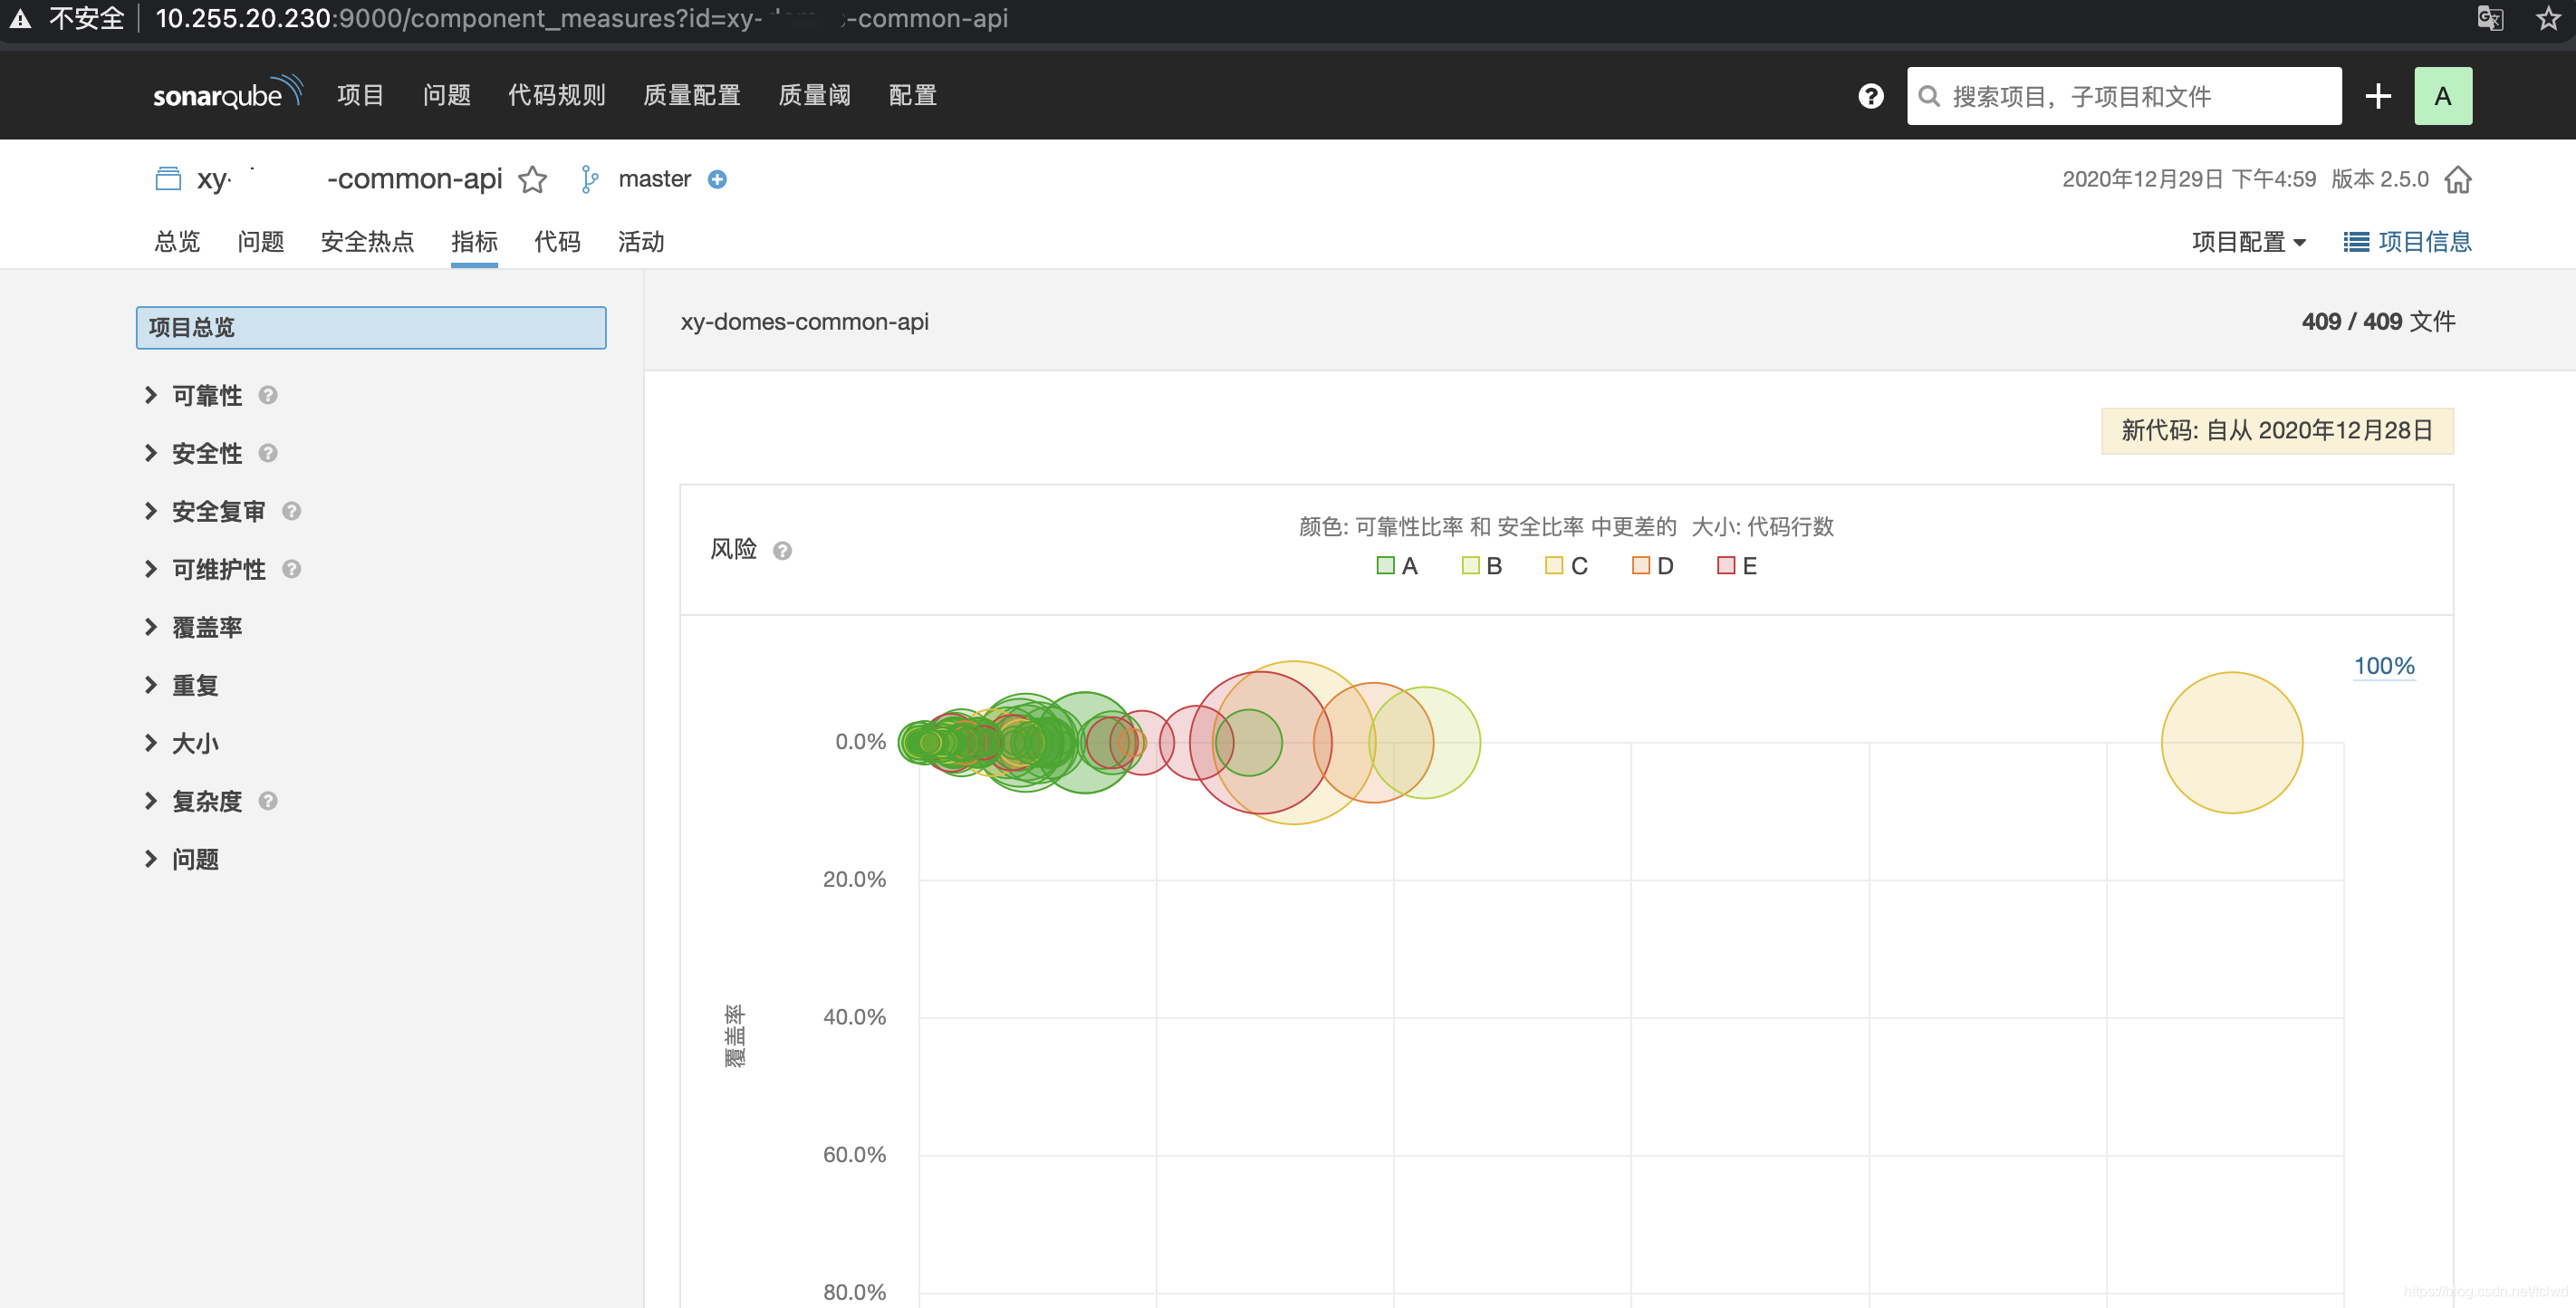
Task: Switch to the 代码 project tab
Action: point(557,242)
